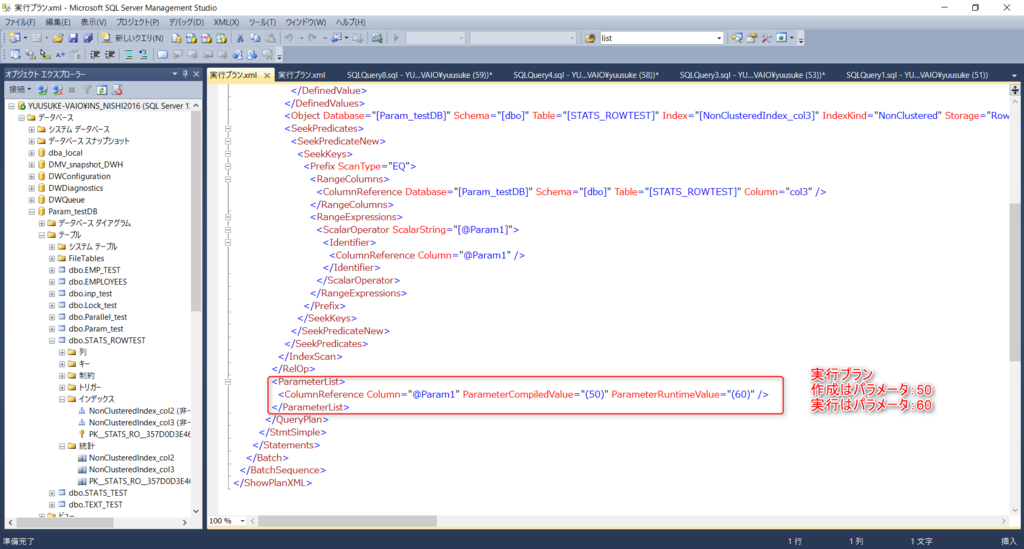Collapse the データベース tree node
The height and width of the screenshot is (549, 1024).
(x=22, y=118)
